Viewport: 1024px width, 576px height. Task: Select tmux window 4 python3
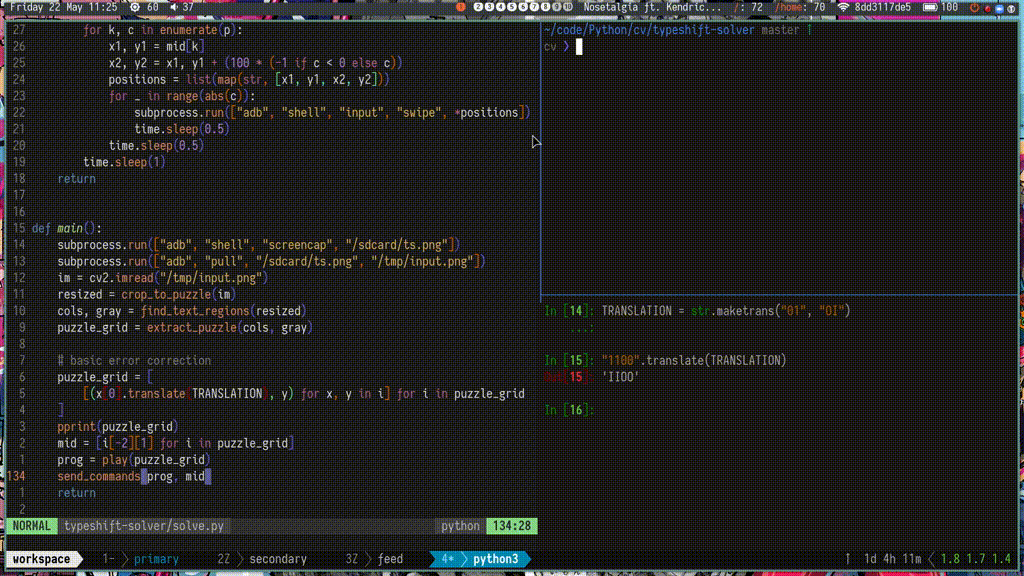481,559
